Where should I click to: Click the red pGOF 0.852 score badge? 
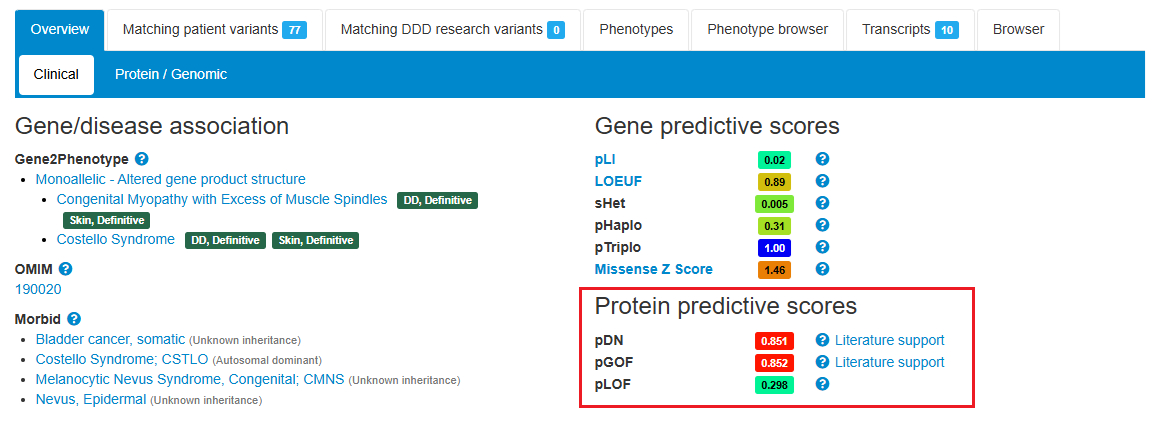point(774,362)
